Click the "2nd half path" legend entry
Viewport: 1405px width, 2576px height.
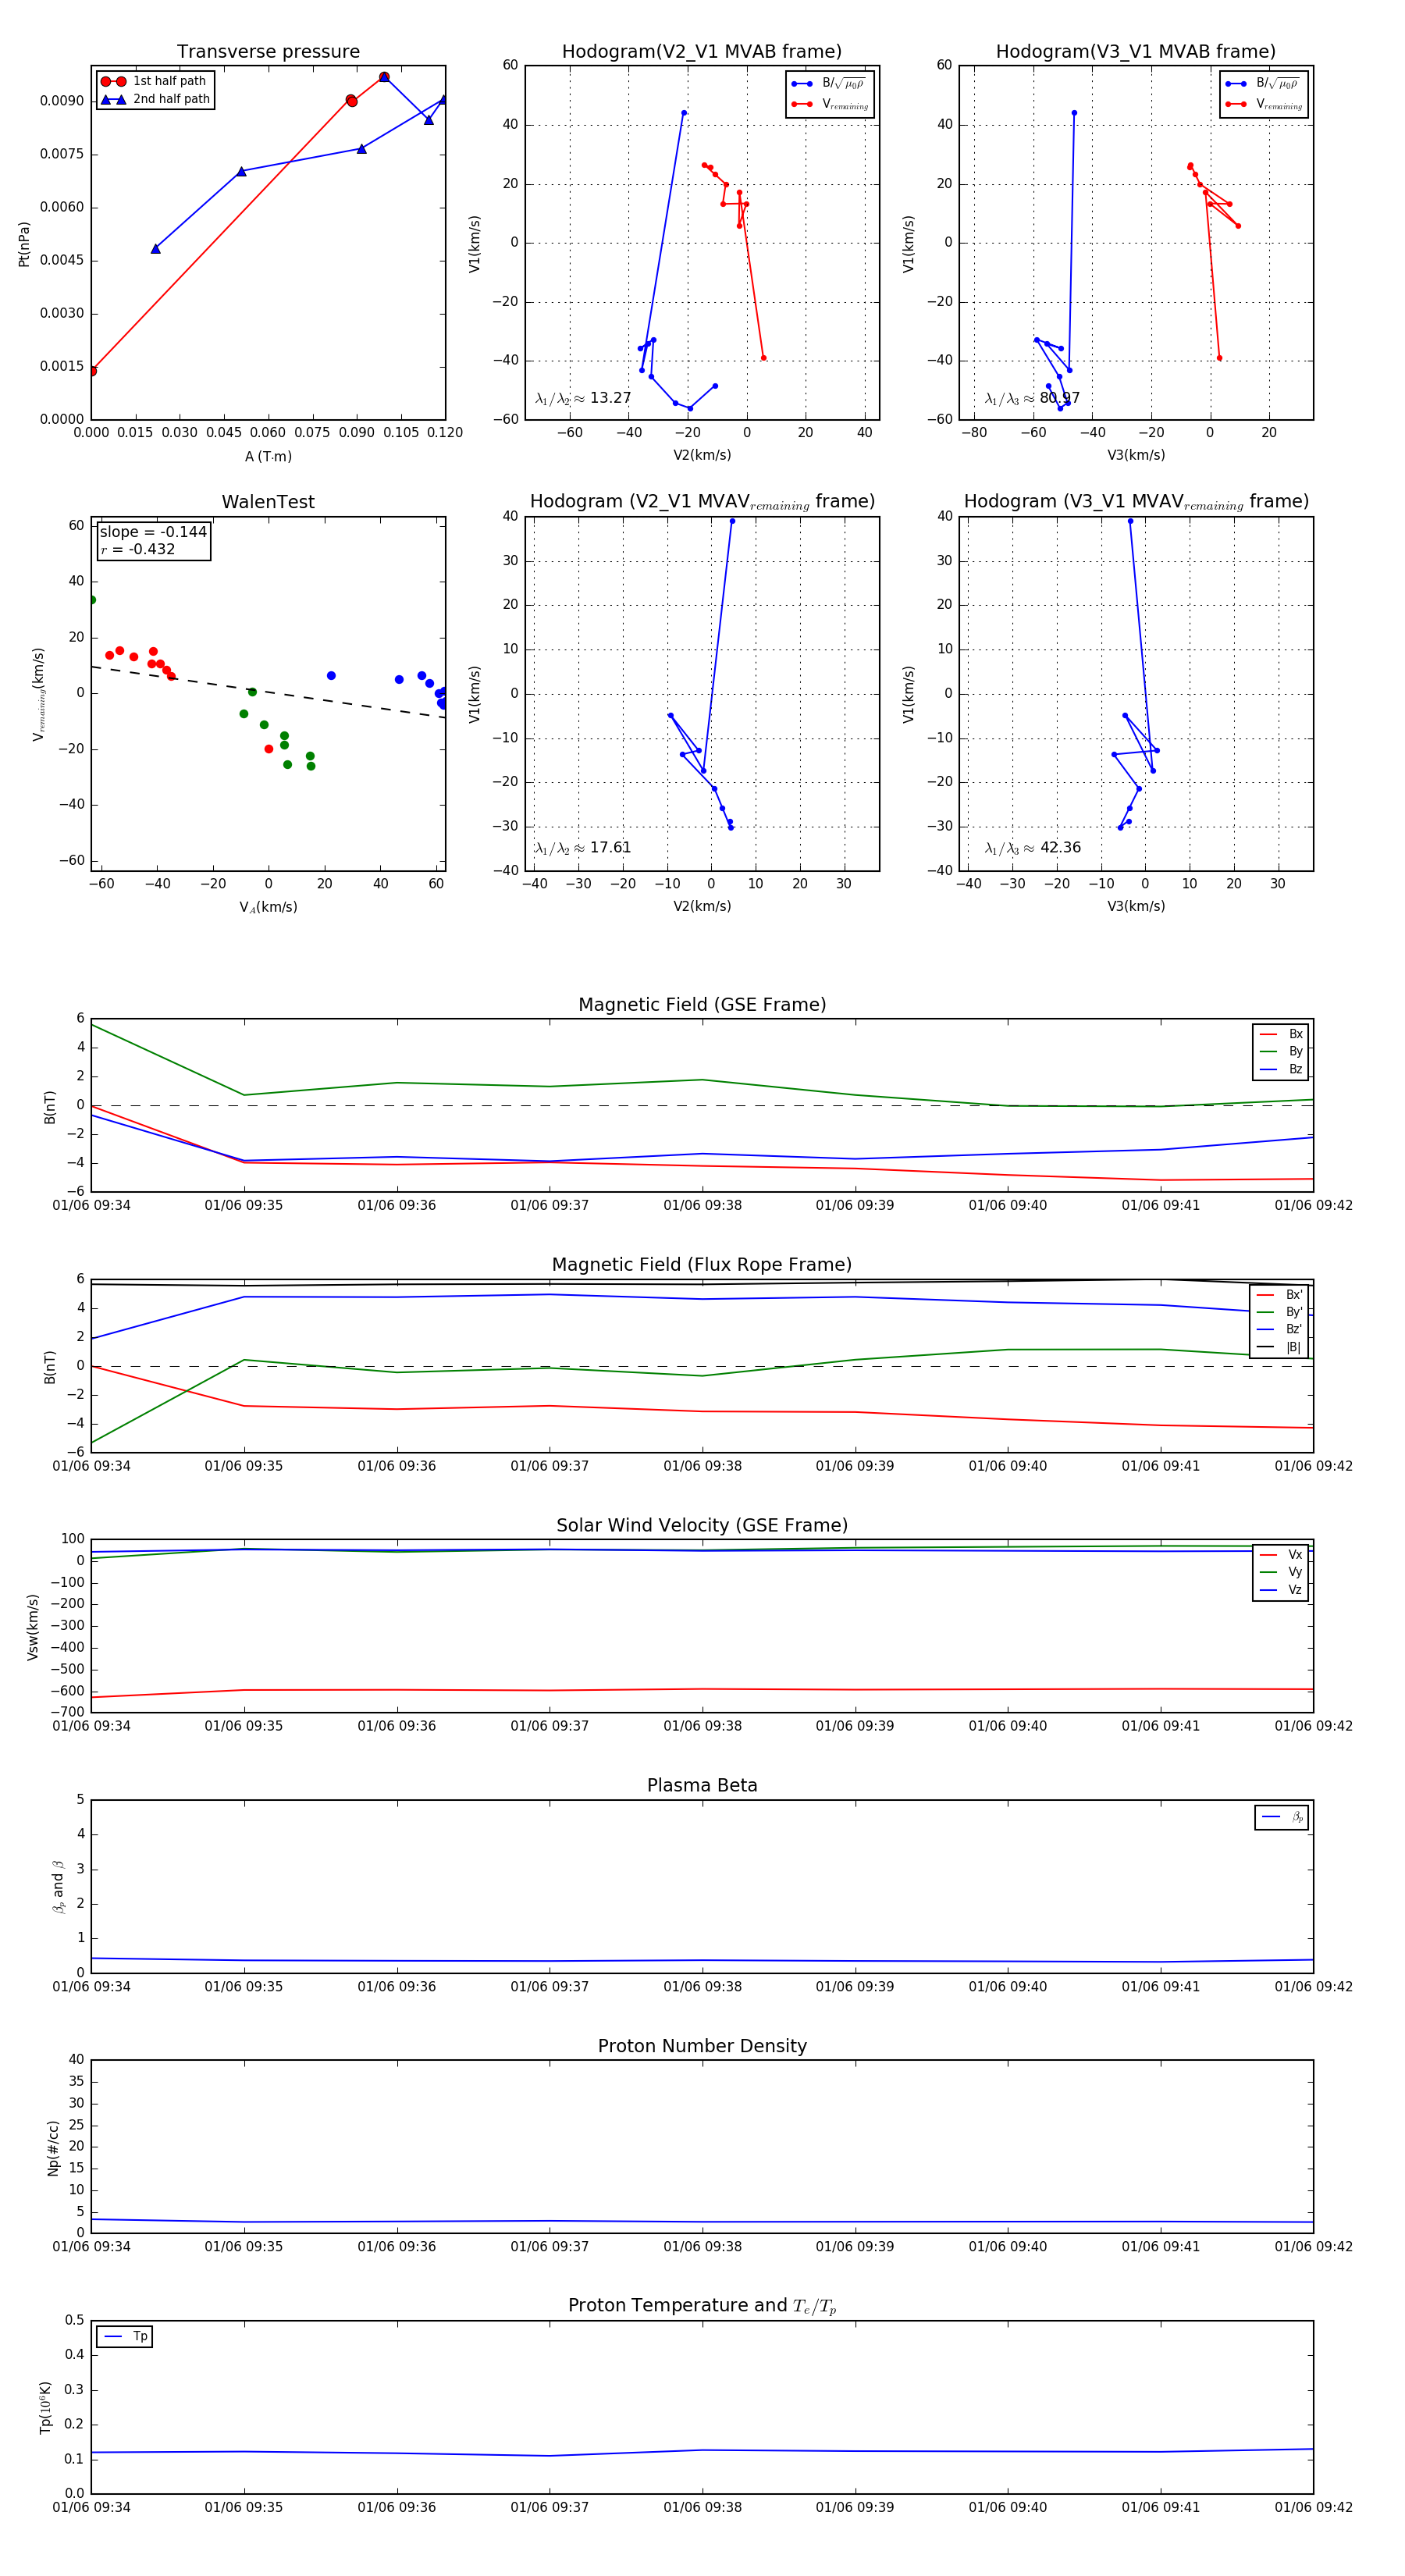pos(155,99)
